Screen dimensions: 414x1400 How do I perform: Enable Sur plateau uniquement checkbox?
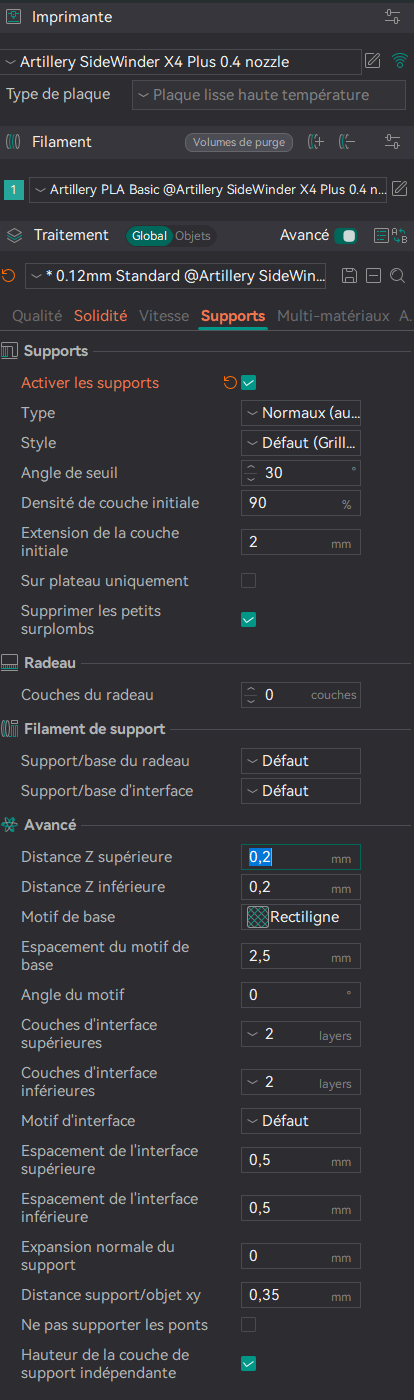point(249,580)
